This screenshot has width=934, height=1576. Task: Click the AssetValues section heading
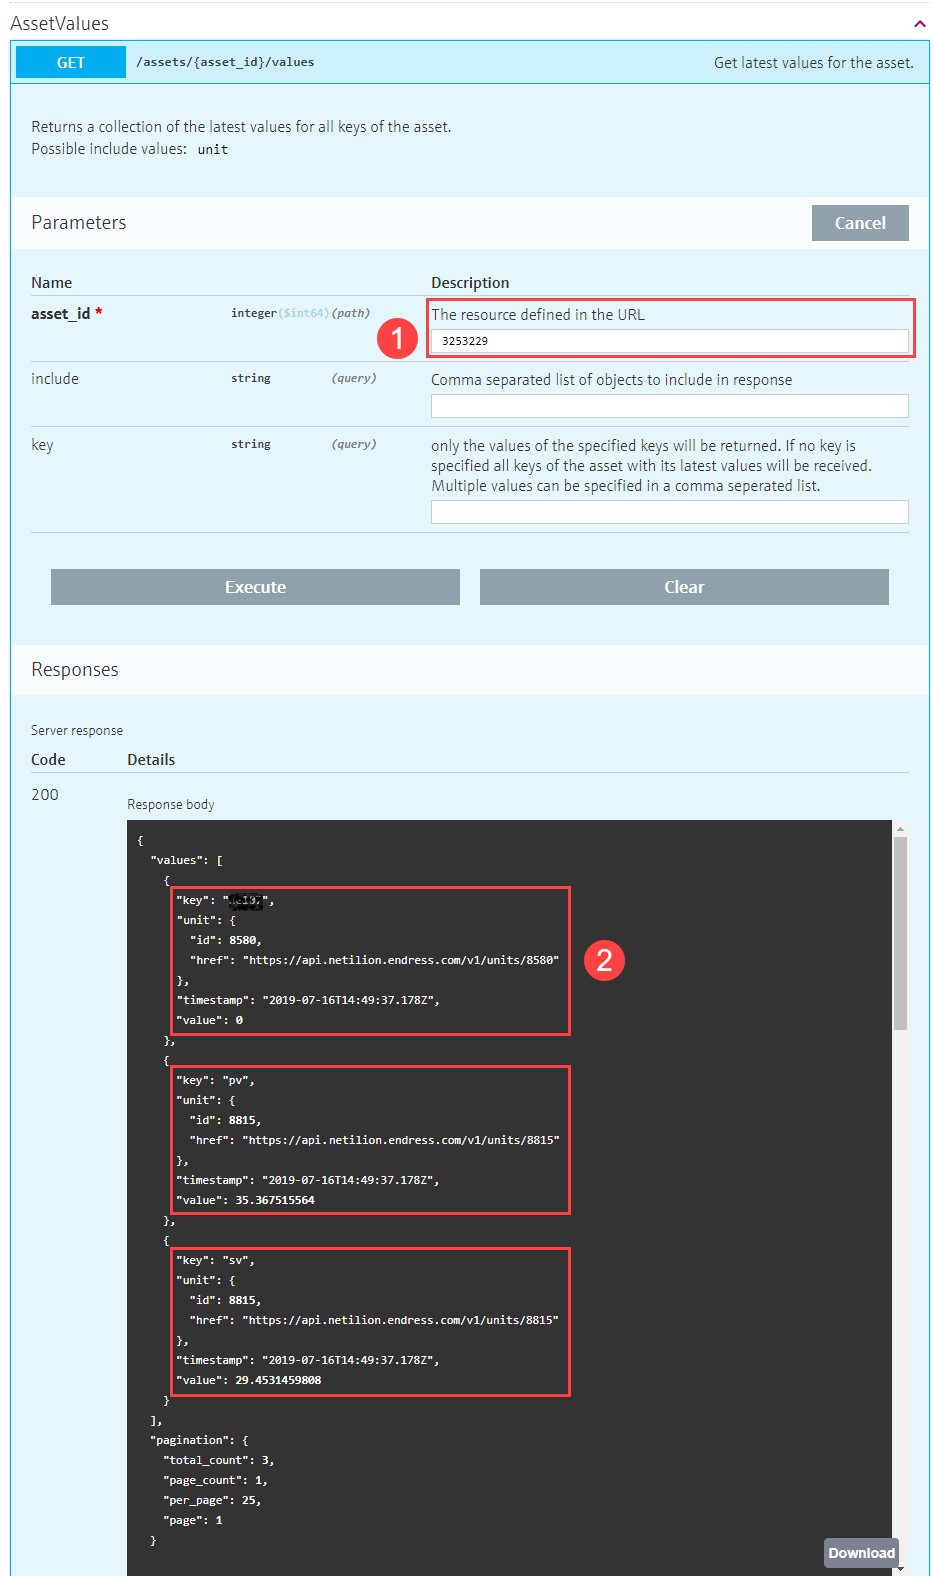point(60,23)
